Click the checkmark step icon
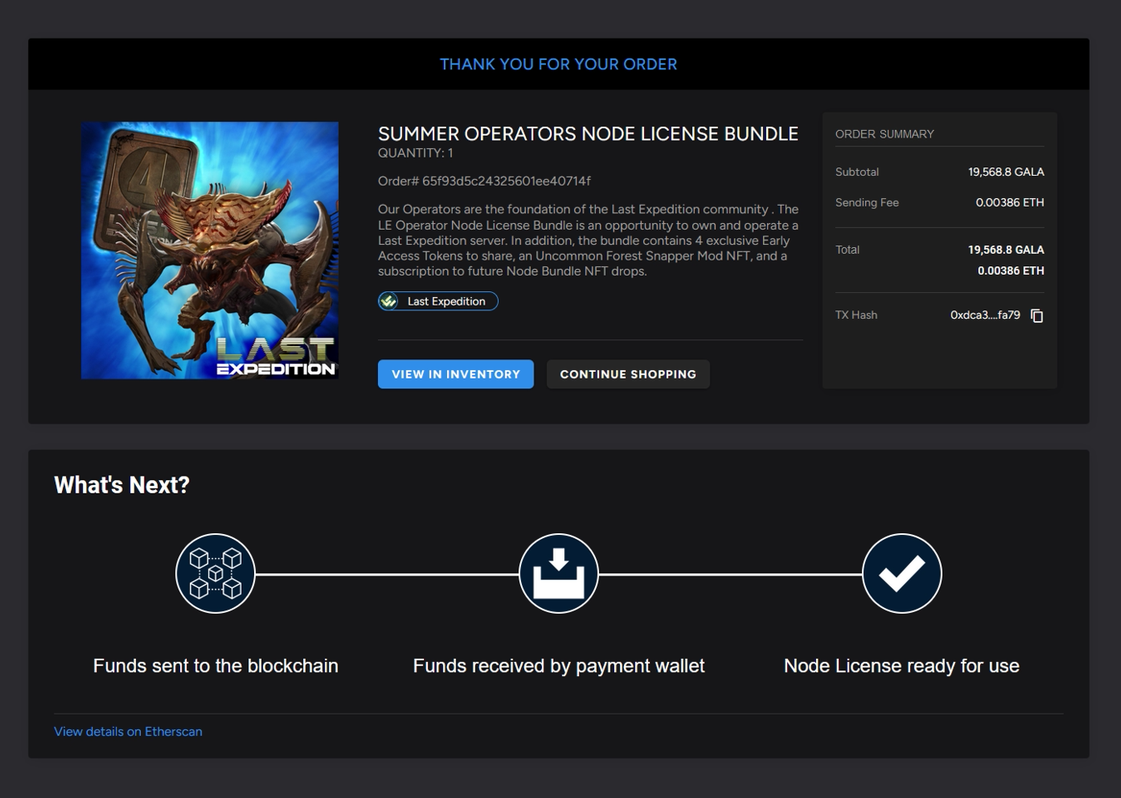Screen dimensions: 1121x798 click(x=902, y=573)
